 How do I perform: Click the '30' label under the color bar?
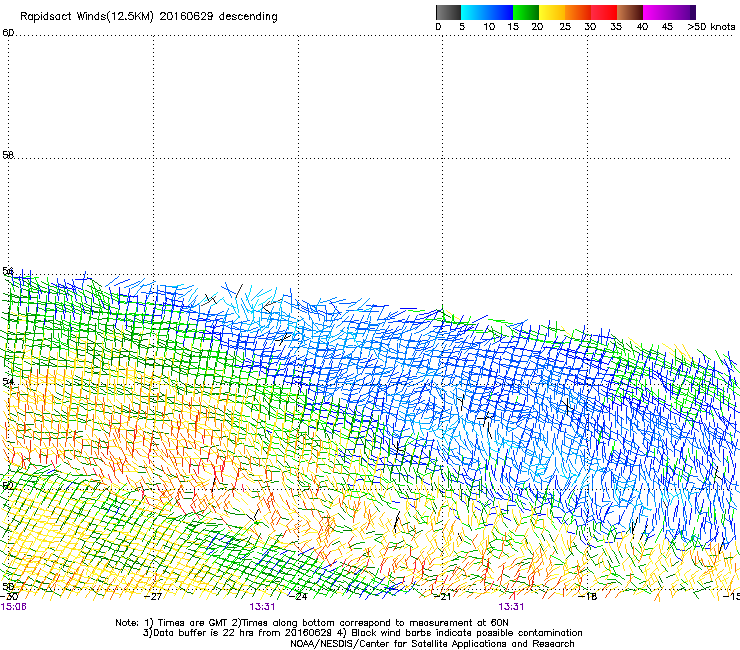pos(590,27)
